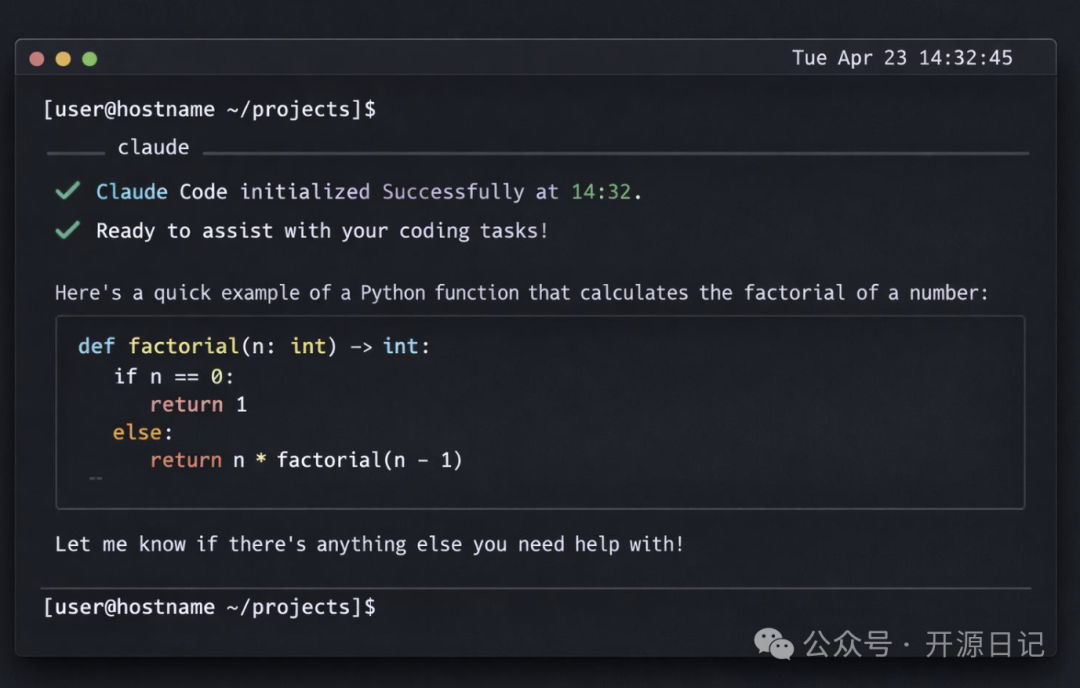The image size is (1080, 688).
Task: Click the 'Here's a quick example' sentence
Action: [x=521, y=293]
